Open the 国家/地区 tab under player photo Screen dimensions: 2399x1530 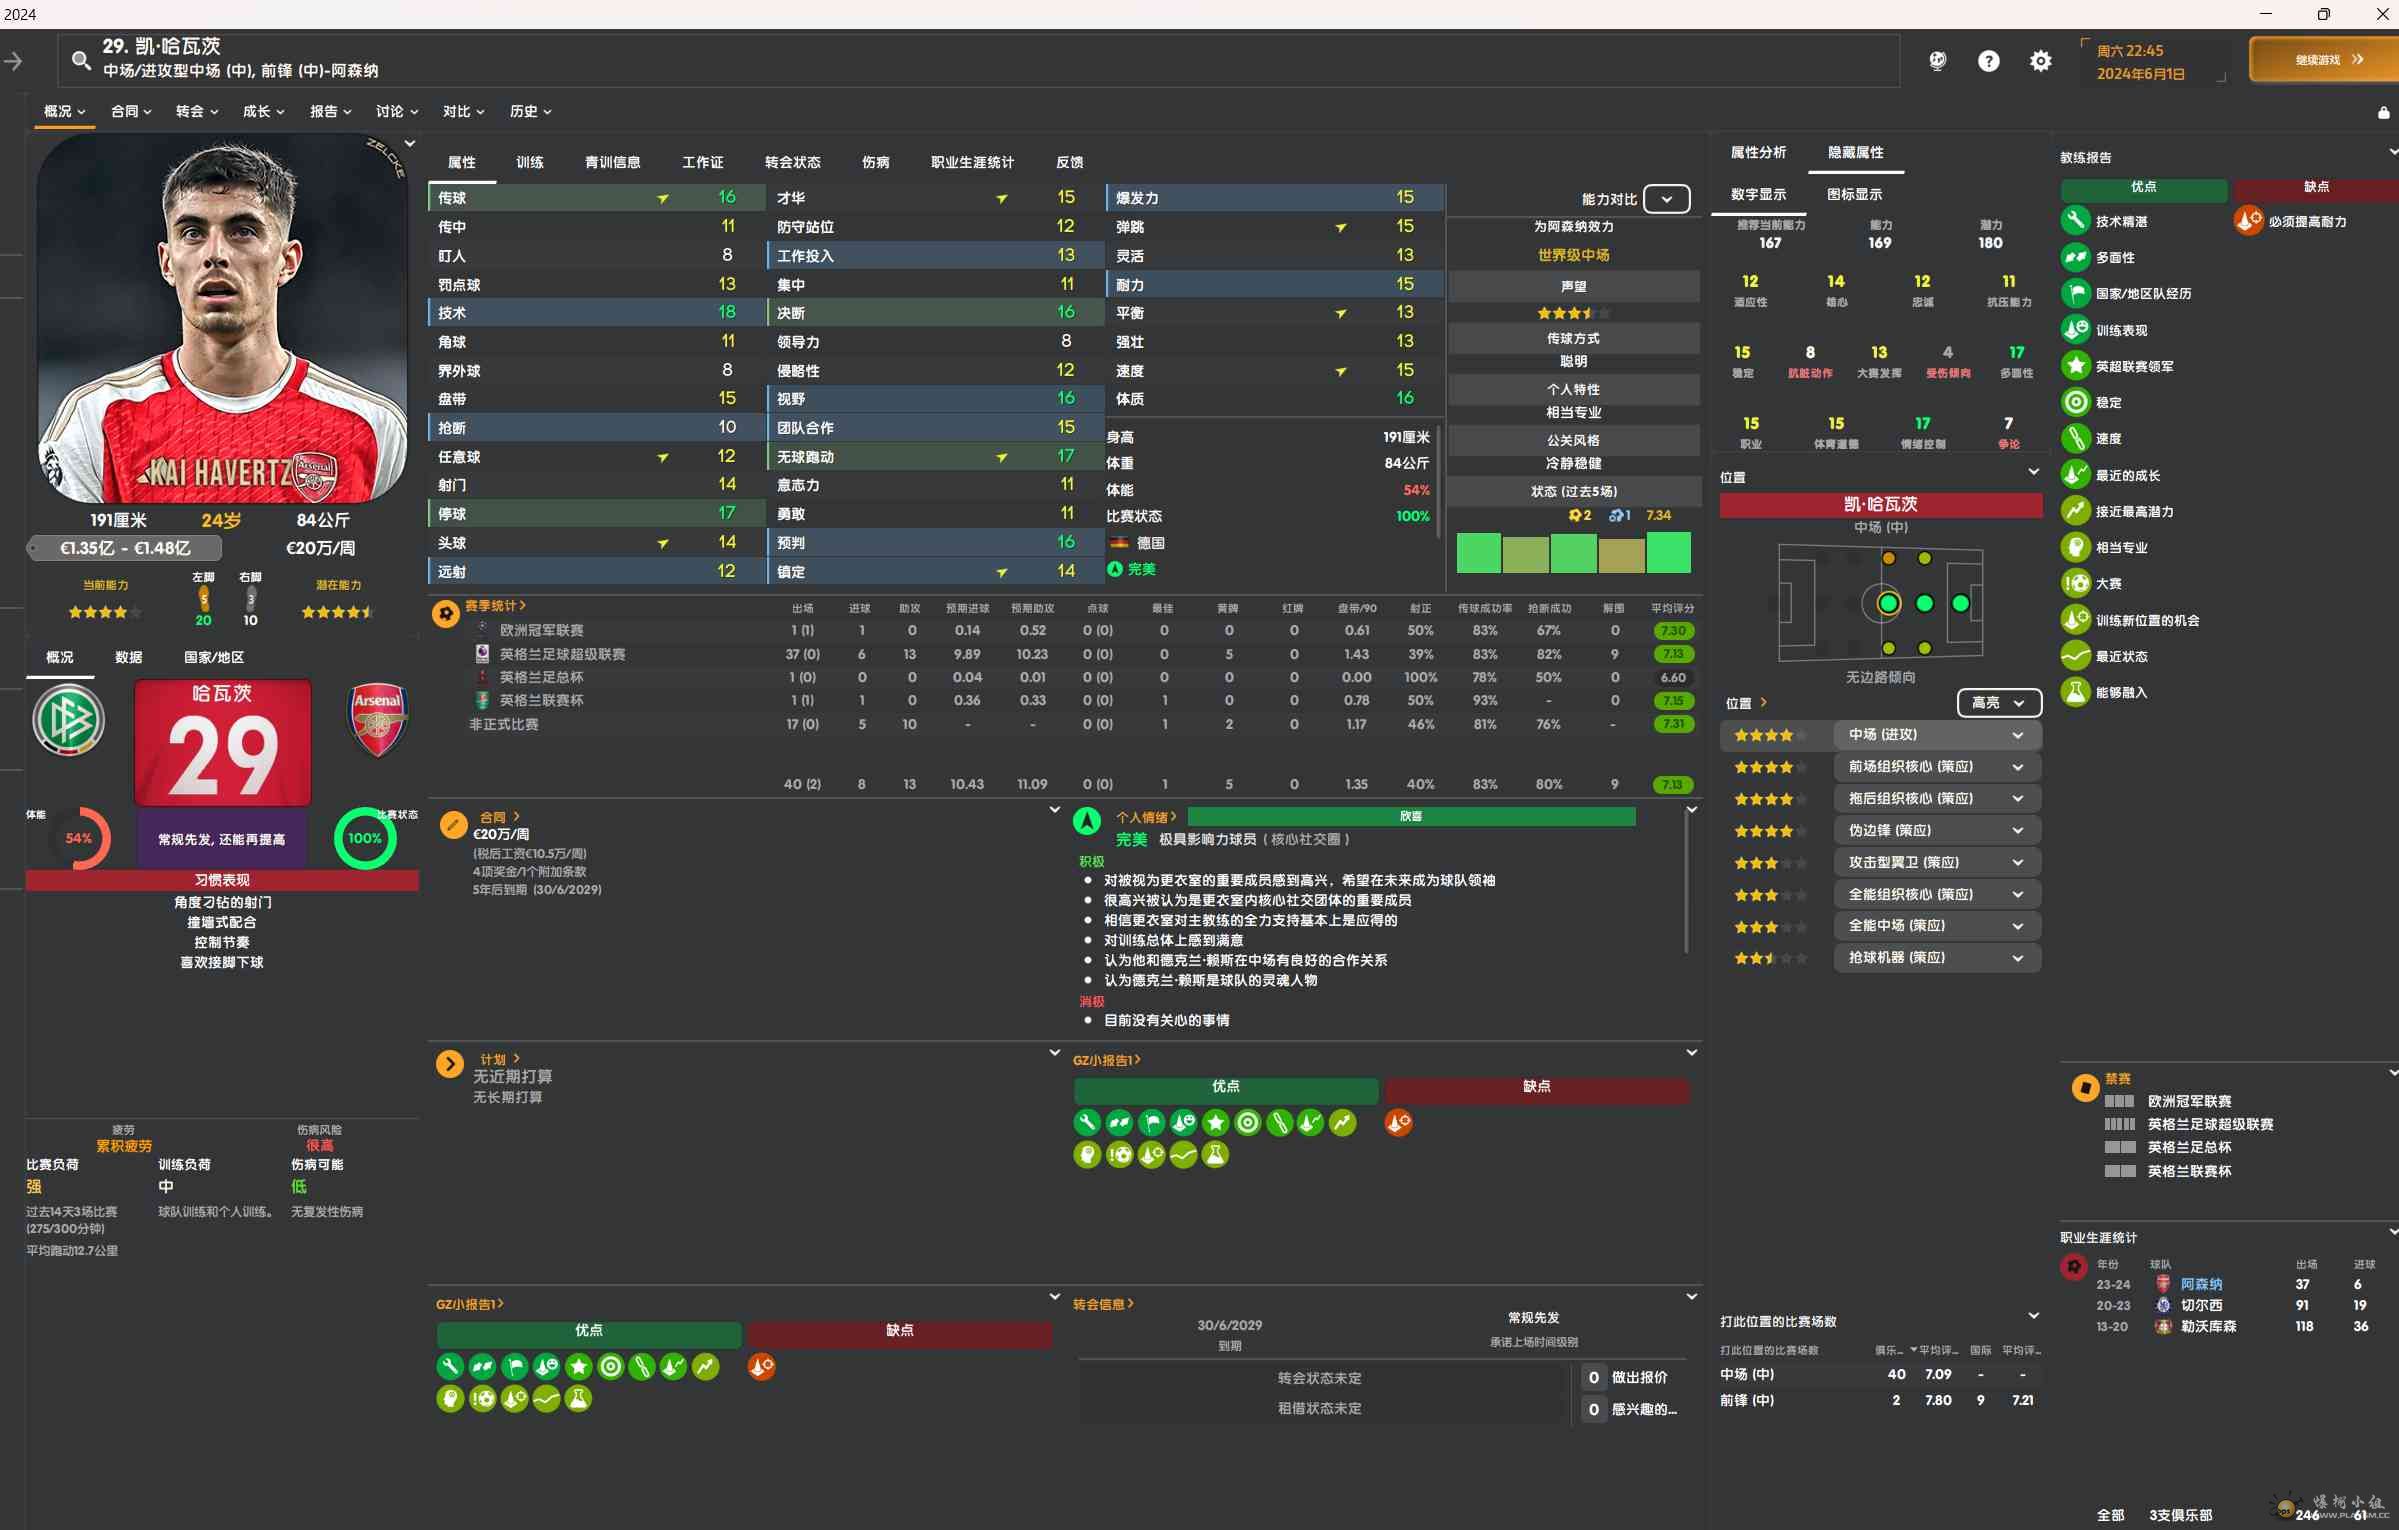point(213,657)
